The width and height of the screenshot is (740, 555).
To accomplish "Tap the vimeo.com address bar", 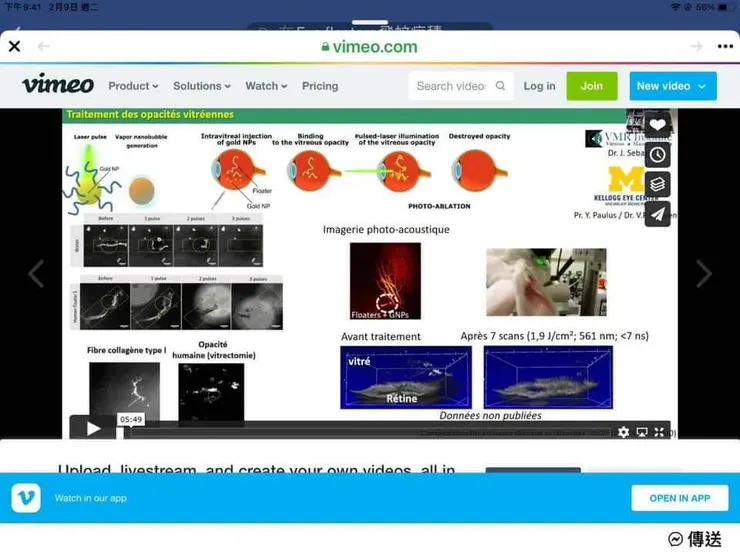I will 370,47.
